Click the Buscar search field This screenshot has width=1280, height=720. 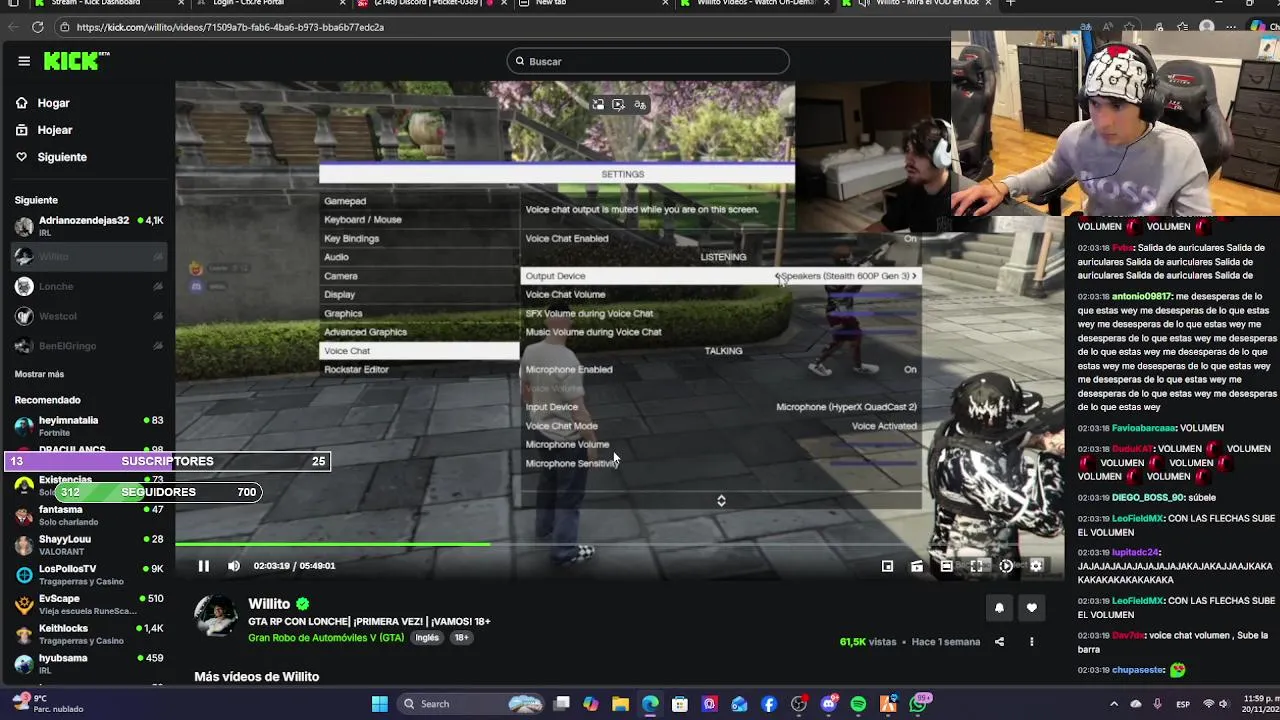coord(648,62)
